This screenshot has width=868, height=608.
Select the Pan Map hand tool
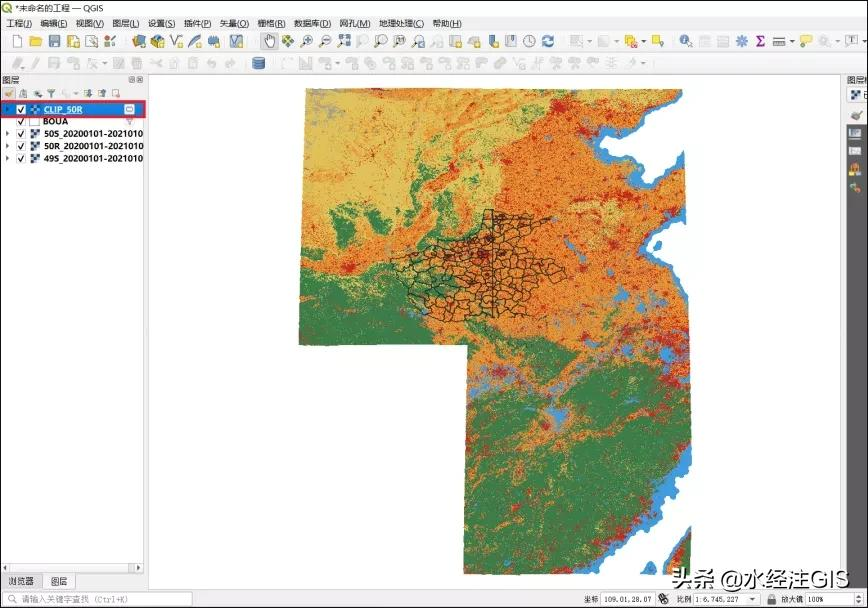[x=269, y=41]
